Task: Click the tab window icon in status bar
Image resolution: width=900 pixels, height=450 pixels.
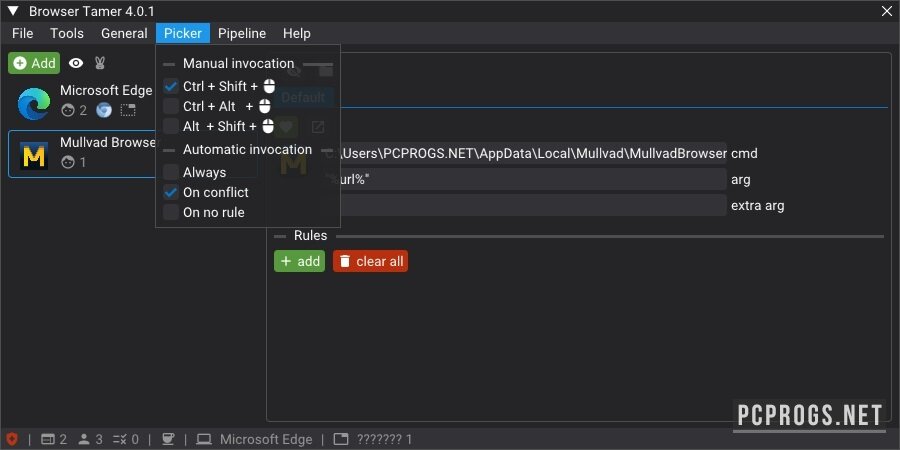Action: pos(341,440)
